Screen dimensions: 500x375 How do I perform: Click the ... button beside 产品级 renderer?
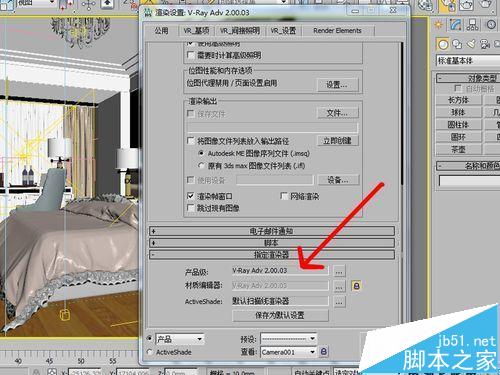(x=339, y=271)
